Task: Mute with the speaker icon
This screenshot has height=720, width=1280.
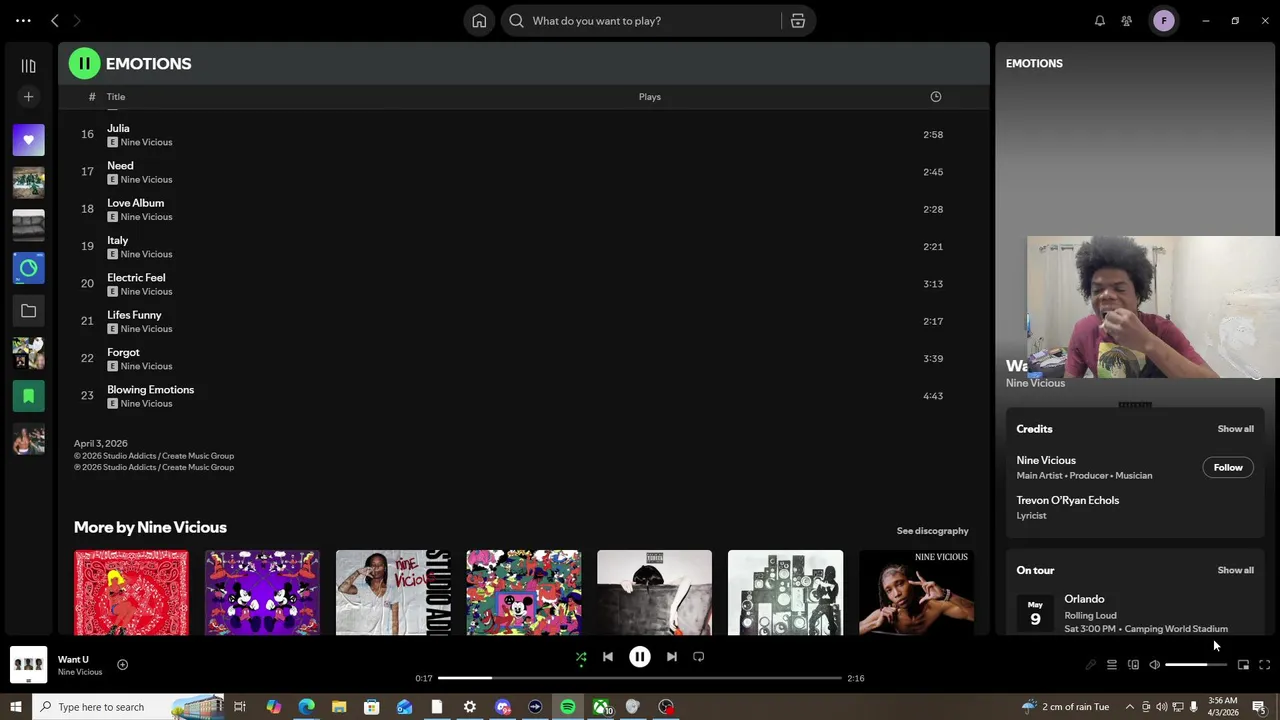Action: (1154, 665)
